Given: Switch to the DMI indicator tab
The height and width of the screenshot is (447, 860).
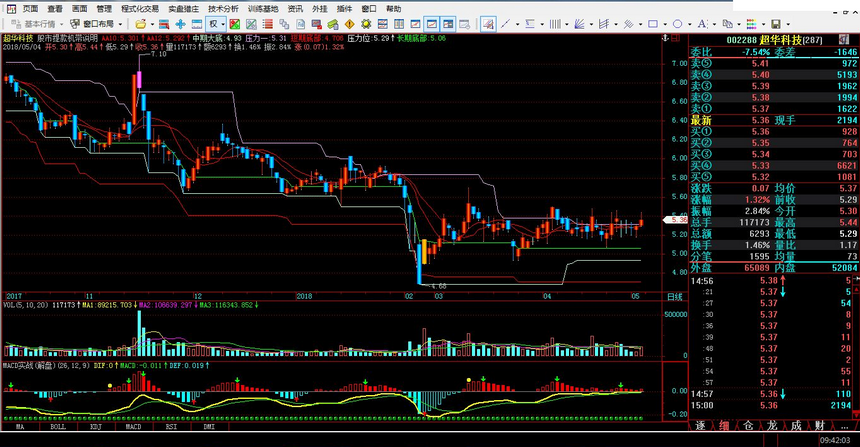Looking at the screenshot, I should click(209, 426).
